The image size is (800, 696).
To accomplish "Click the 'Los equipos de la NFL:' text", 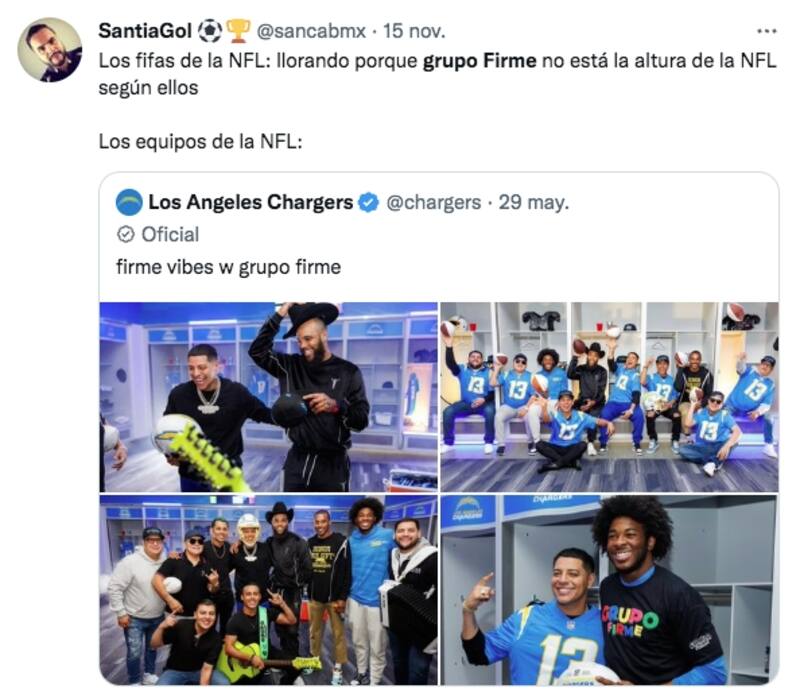I will (x=199, y=141).
